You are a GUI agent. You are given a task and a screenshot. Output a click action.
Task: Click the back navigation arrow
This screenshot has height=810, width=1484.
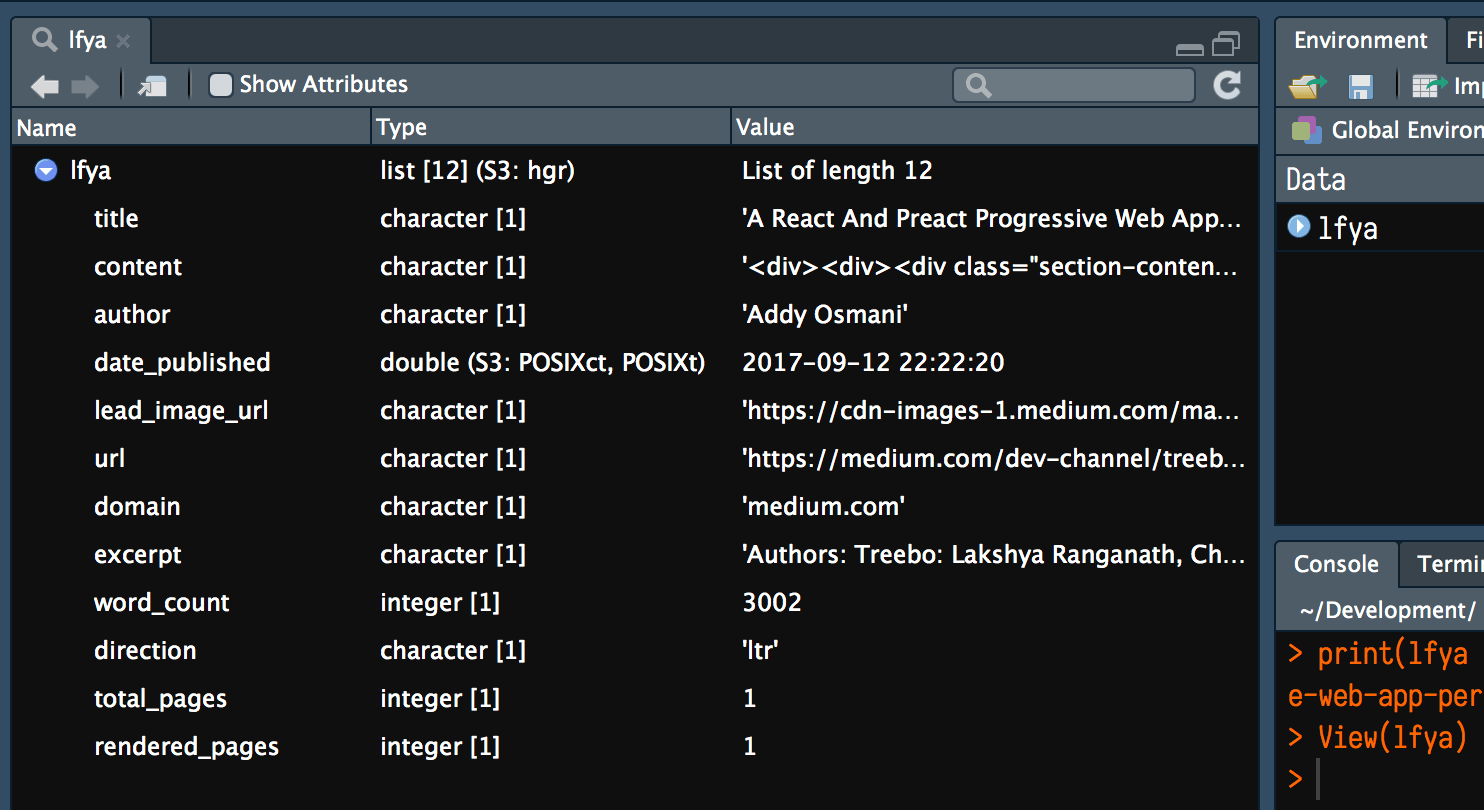44,87
